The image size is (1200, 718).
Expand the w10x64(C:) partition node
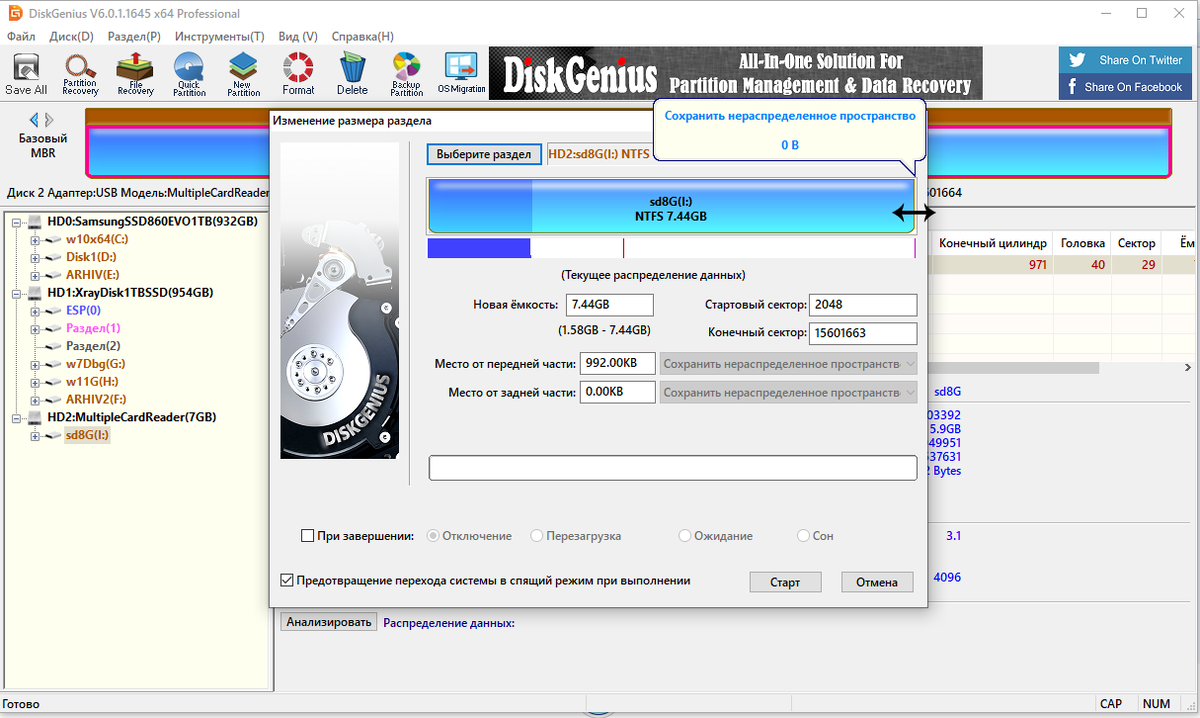point(35,239)
